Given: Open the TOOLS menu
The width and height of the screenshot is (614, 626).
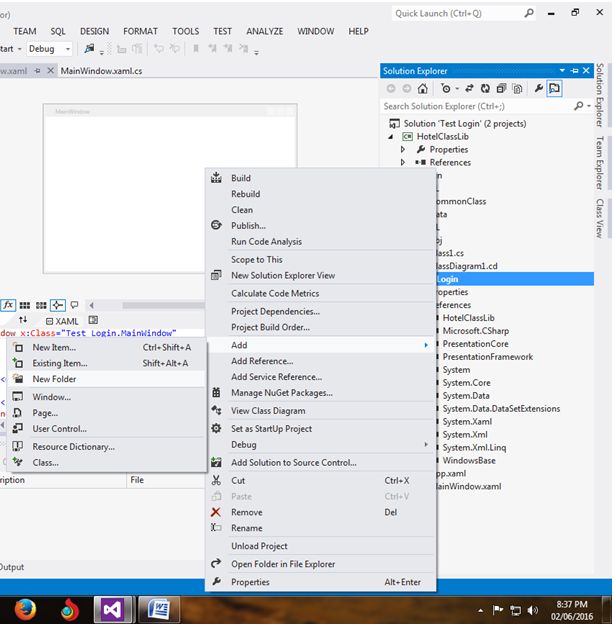Looking at the screenshot, I should click(x=186, y=31).
